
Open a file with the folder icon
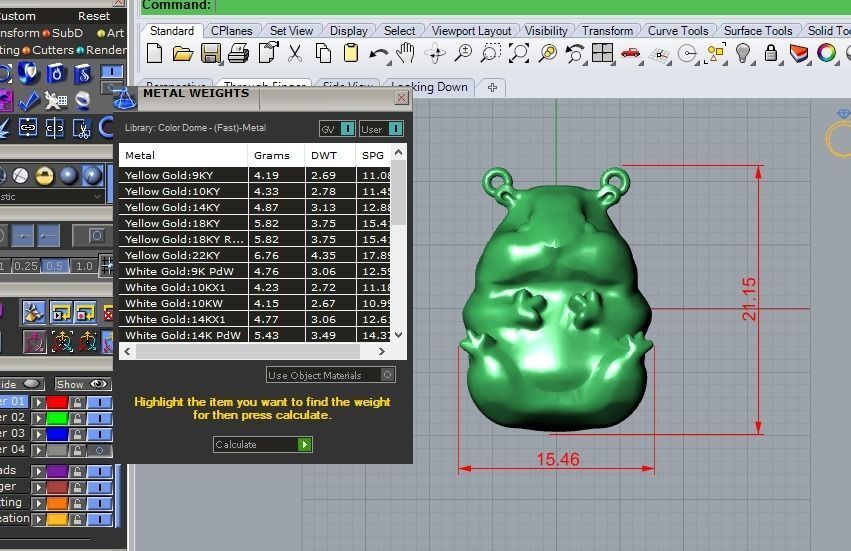(x=183, y=54)
